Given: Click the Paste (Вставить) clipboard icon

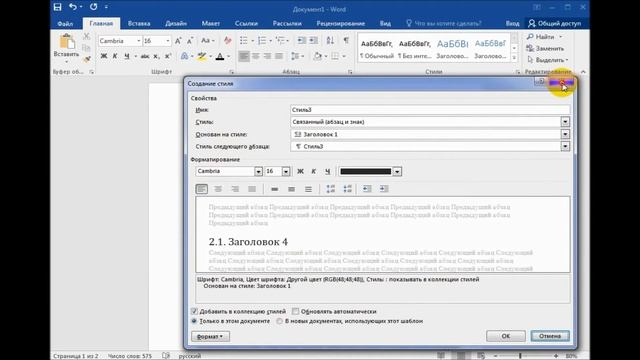Looking at the screenshot, I should (67, 42).
